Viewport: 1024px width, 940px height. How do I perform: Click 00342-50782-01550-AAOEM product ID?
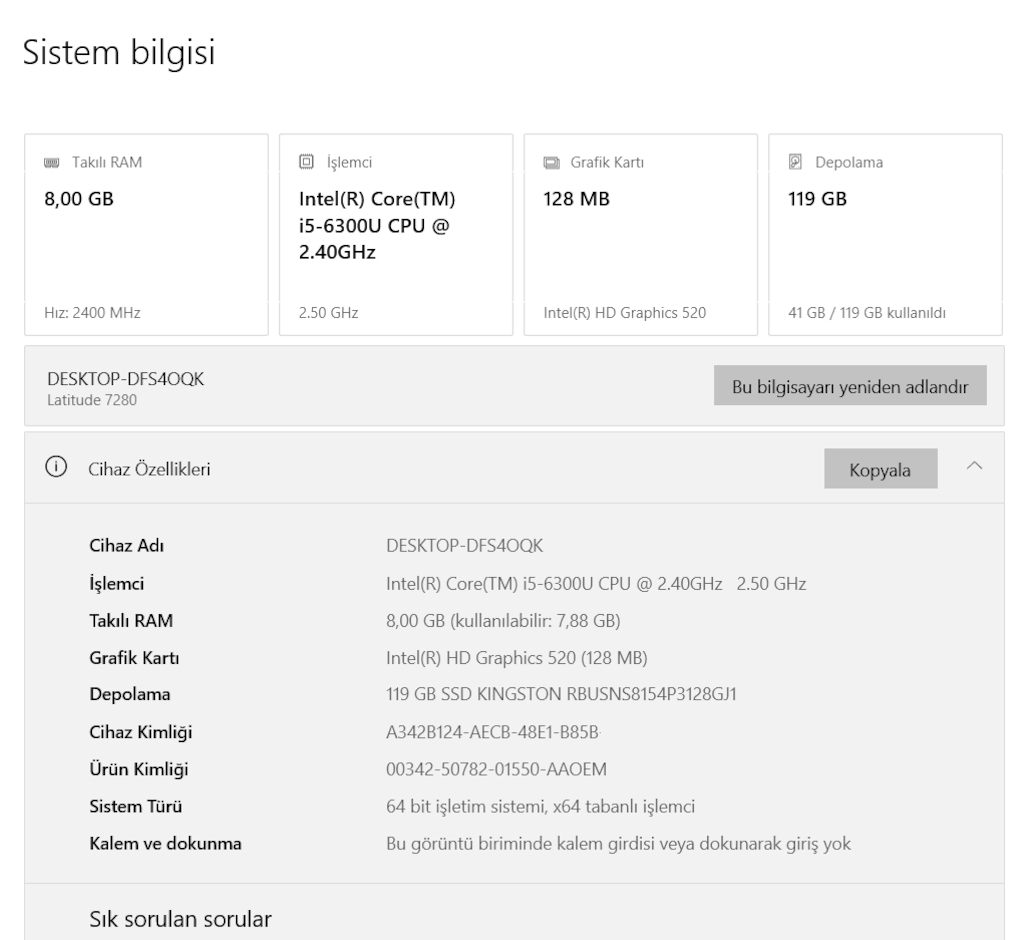(x=496, y=770)
